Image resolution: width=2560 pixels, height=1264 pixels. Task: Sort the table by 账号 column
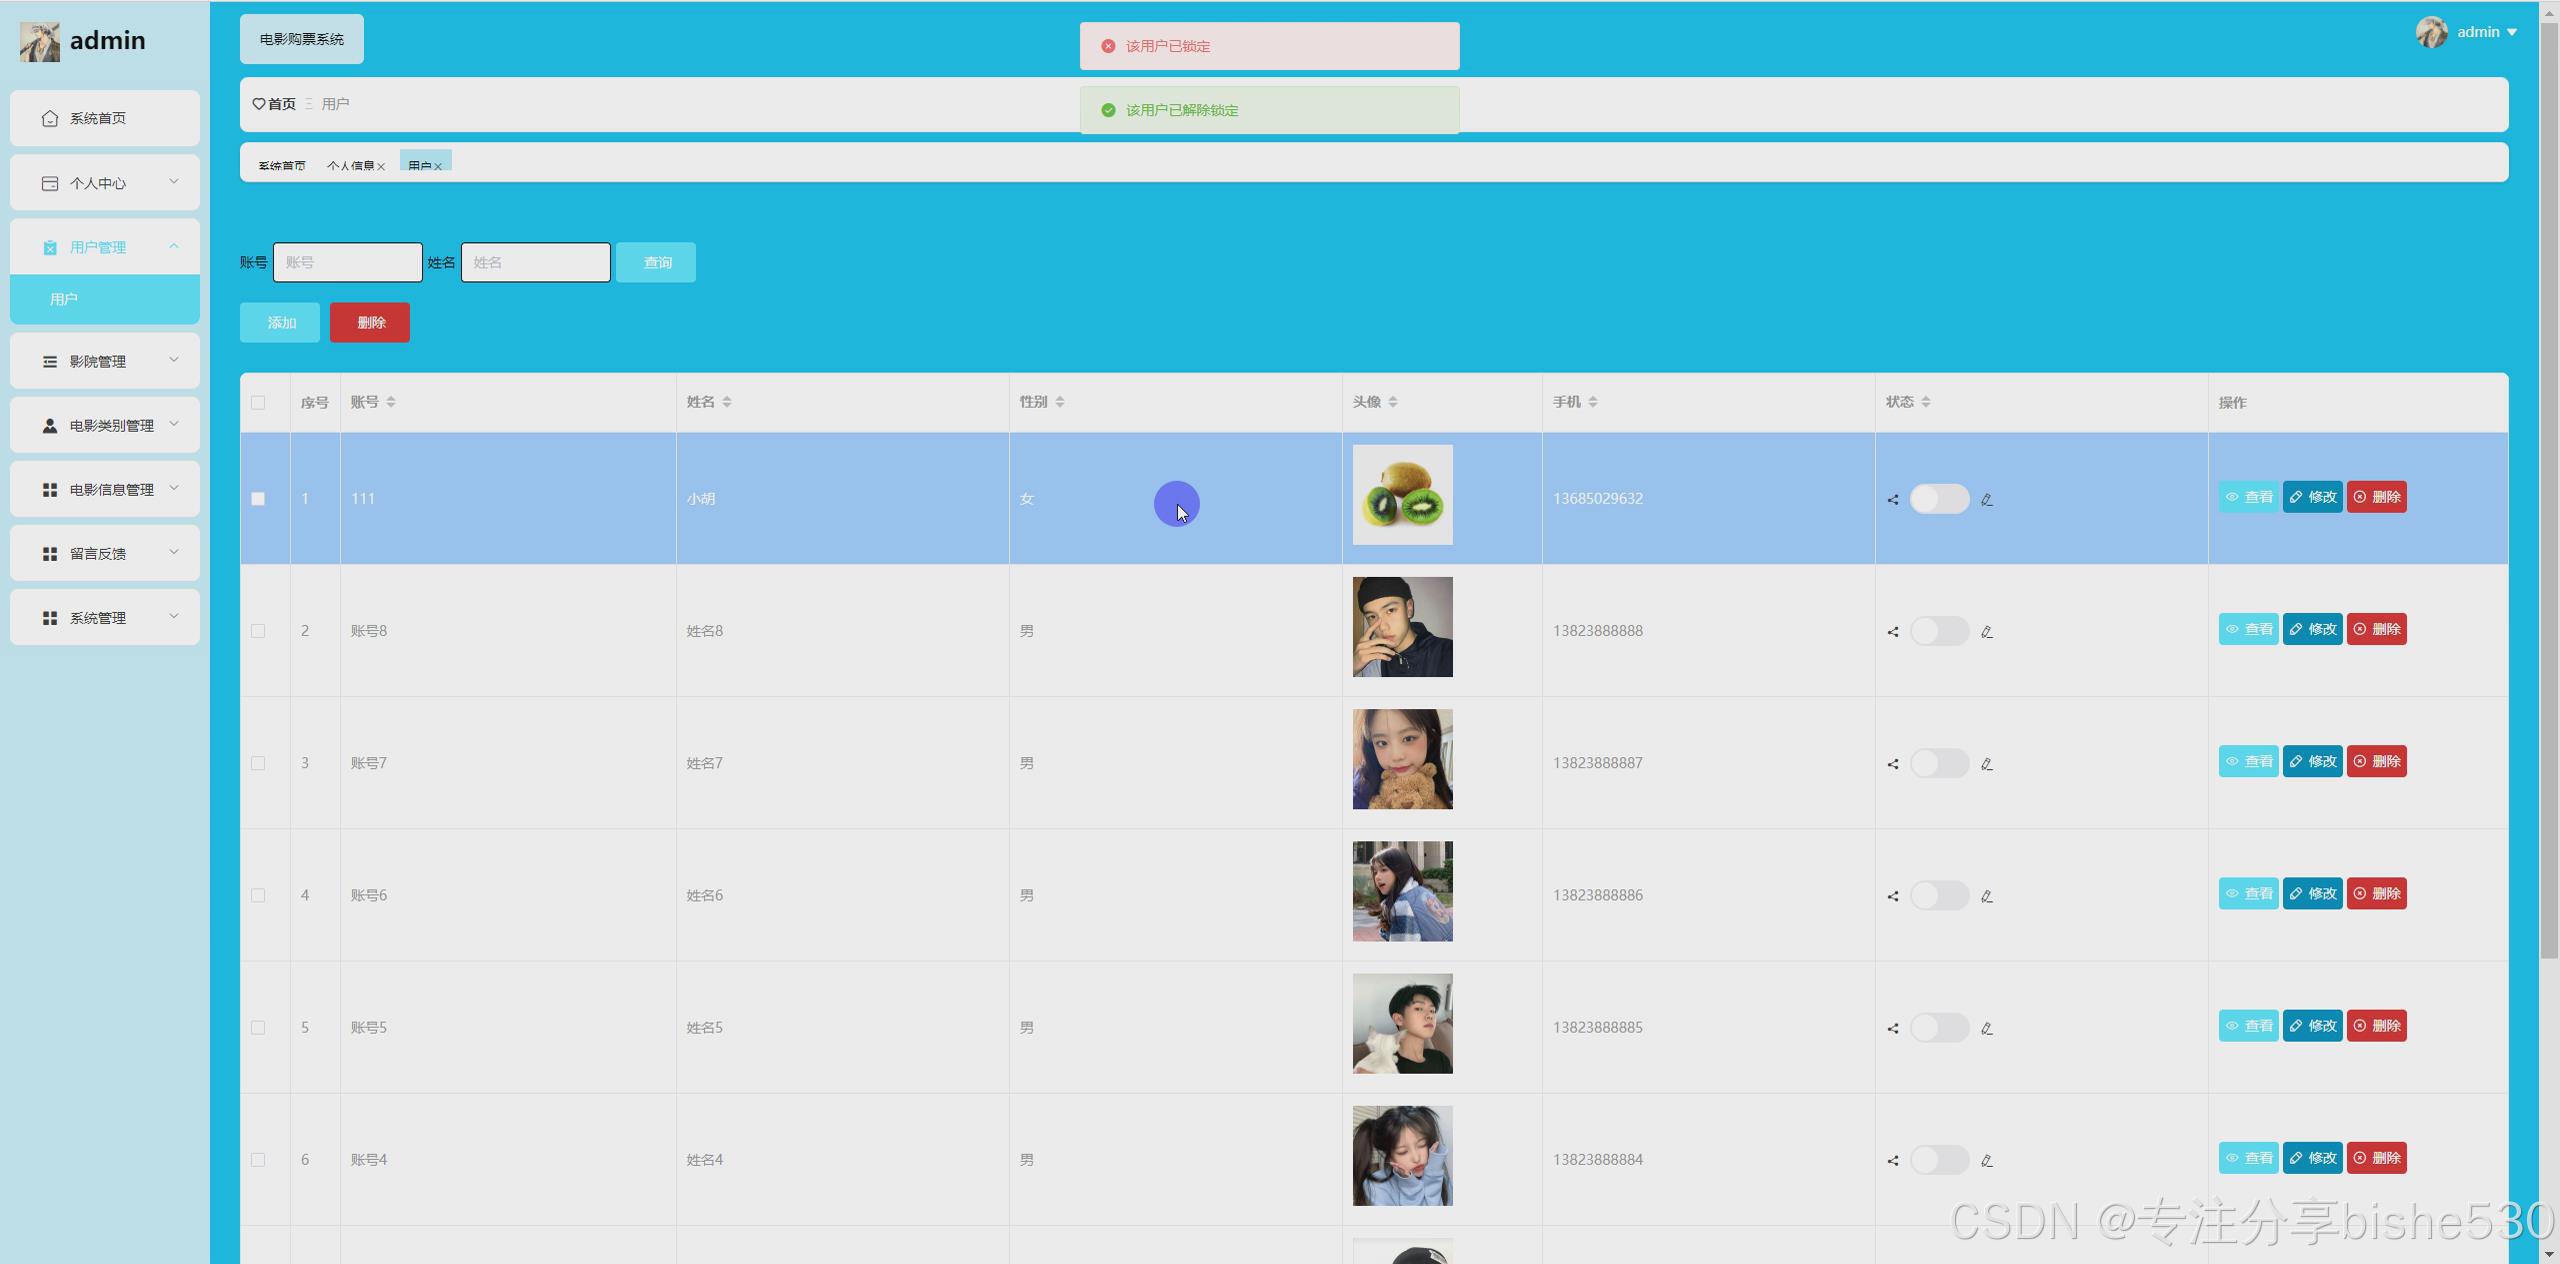pyautogui.click(x=391, y=402)
